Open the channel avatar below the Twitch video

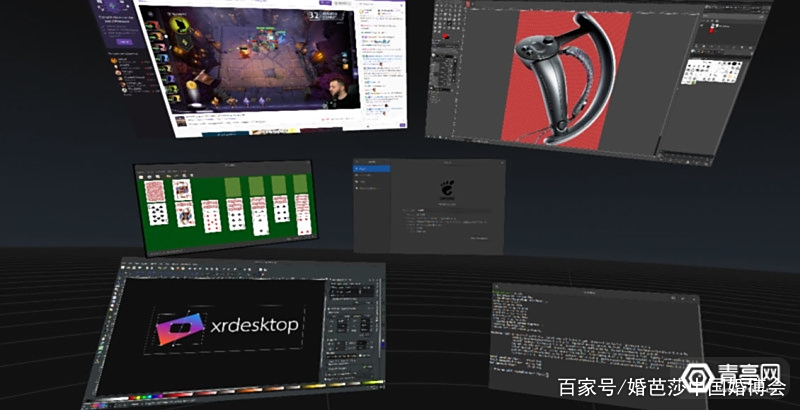181,122
